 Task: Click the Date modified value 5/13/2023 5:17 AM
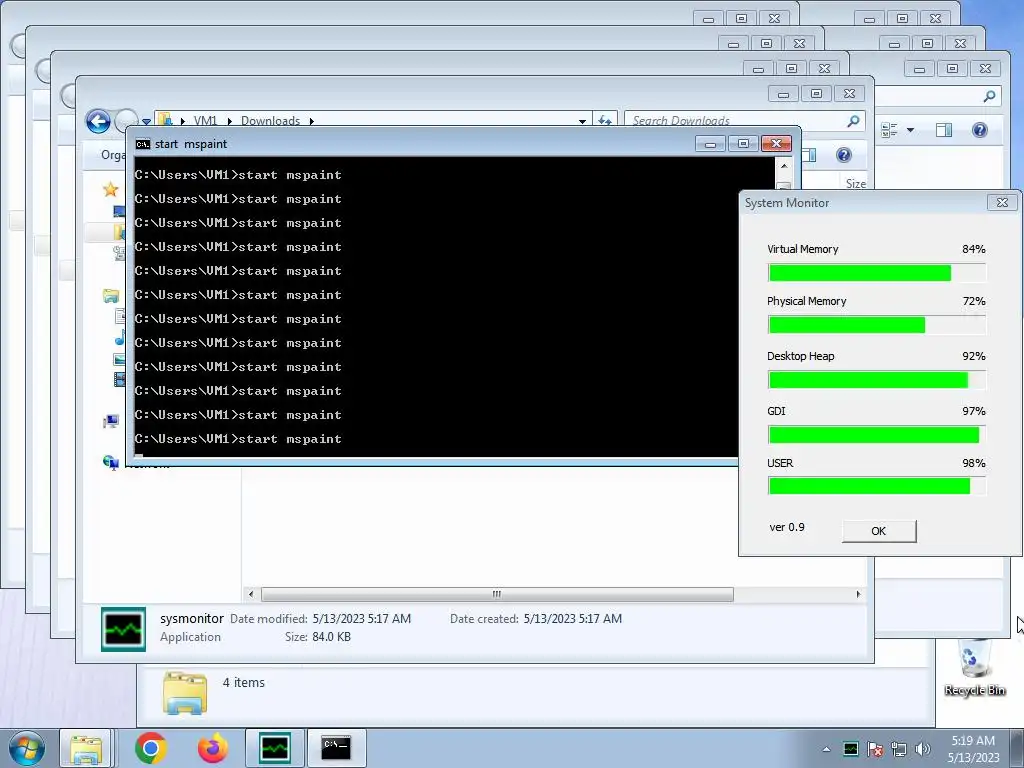tap(362, 618)
